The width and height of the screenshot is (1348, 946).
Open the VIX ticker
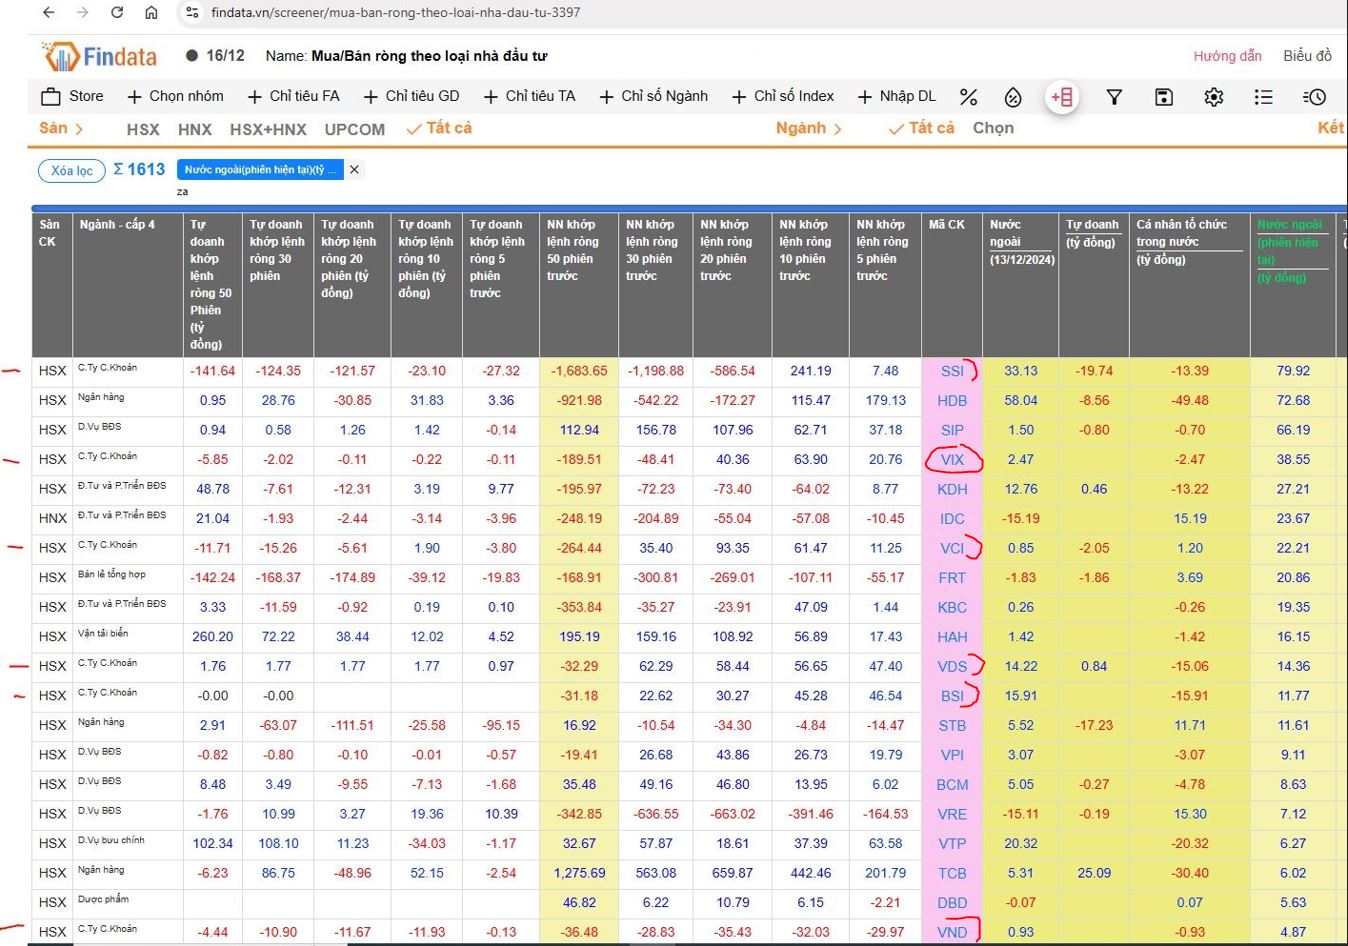click(x=952, y=460)
